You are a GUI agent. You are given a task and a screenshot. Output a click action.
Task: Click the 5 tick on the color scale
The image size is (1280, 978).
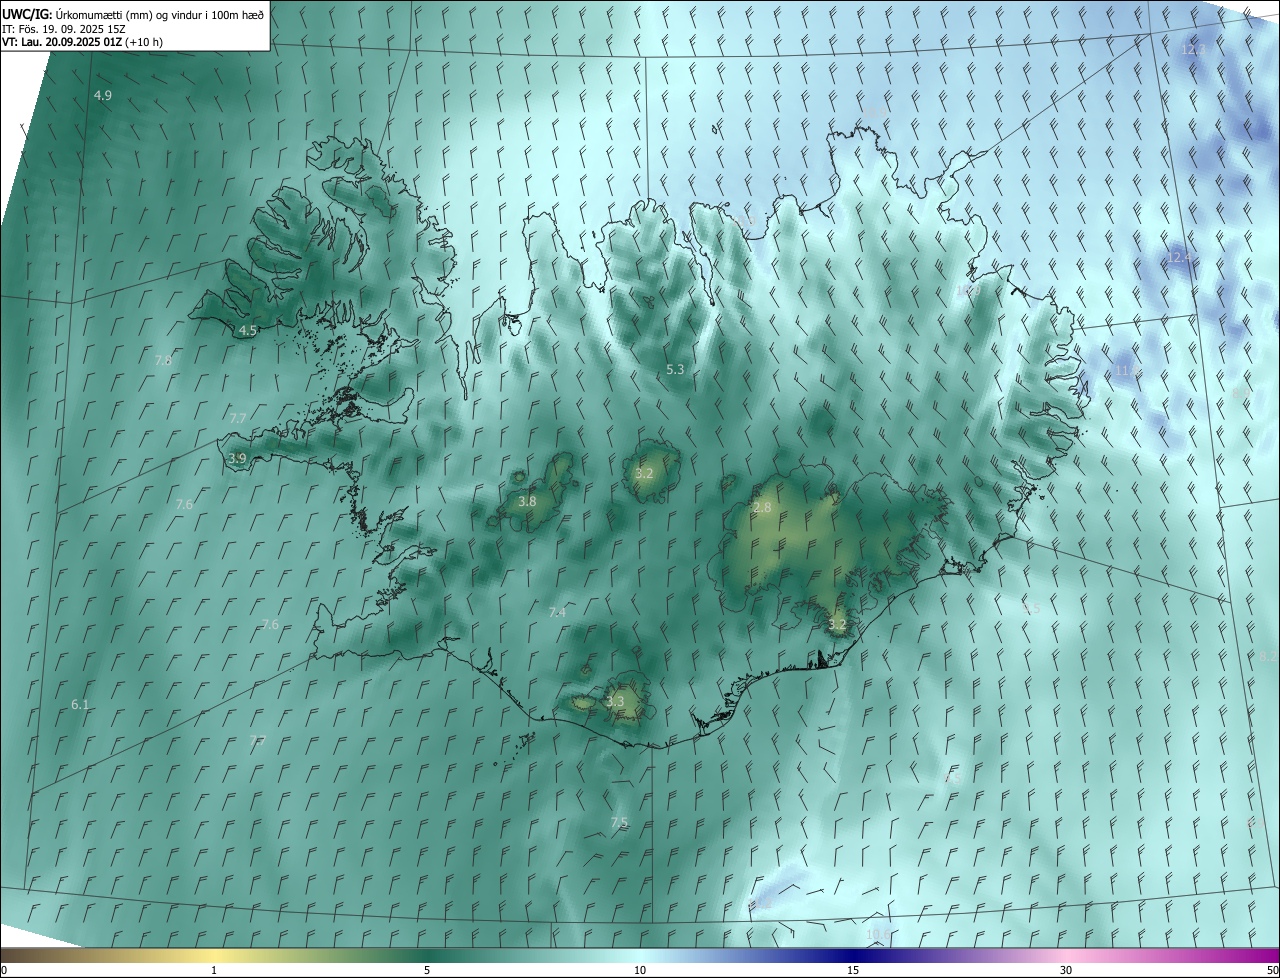click(427, 971)
